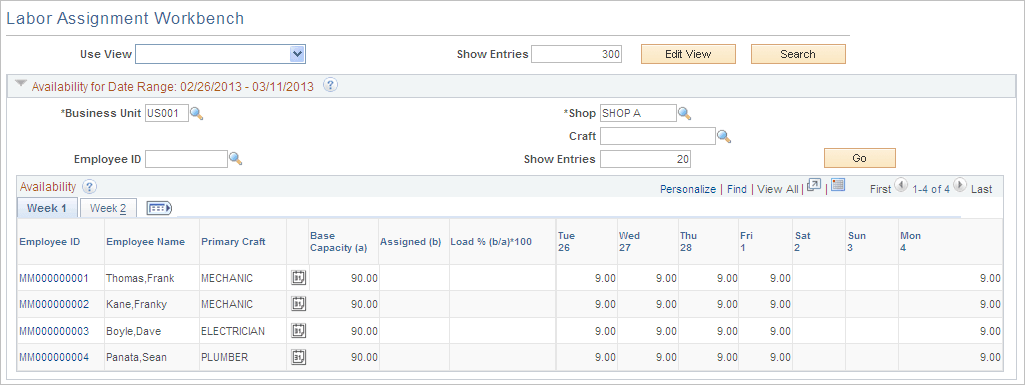
Task: Click the Go button
Action: tap(860, 158)
